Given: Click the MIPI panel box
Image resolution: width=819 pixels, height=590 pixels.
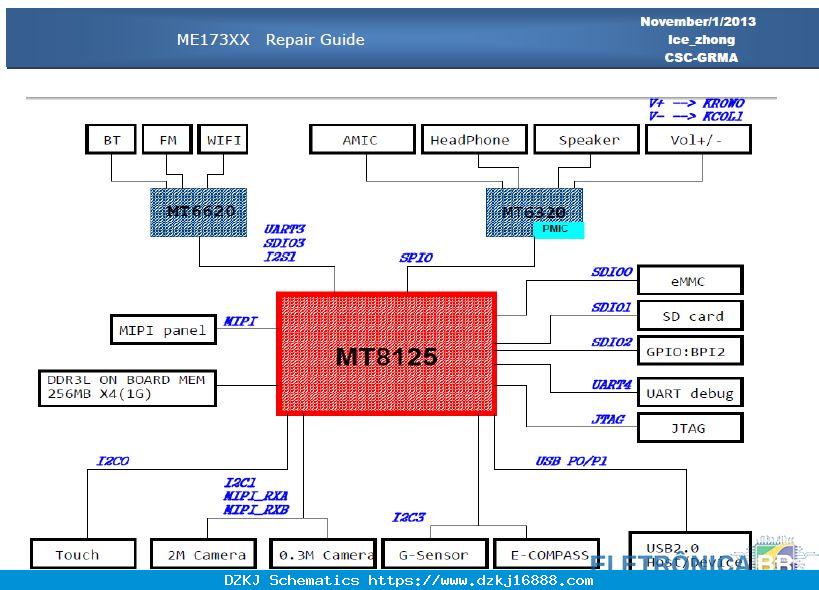Looking at the screenshot, I should point(163,330).
